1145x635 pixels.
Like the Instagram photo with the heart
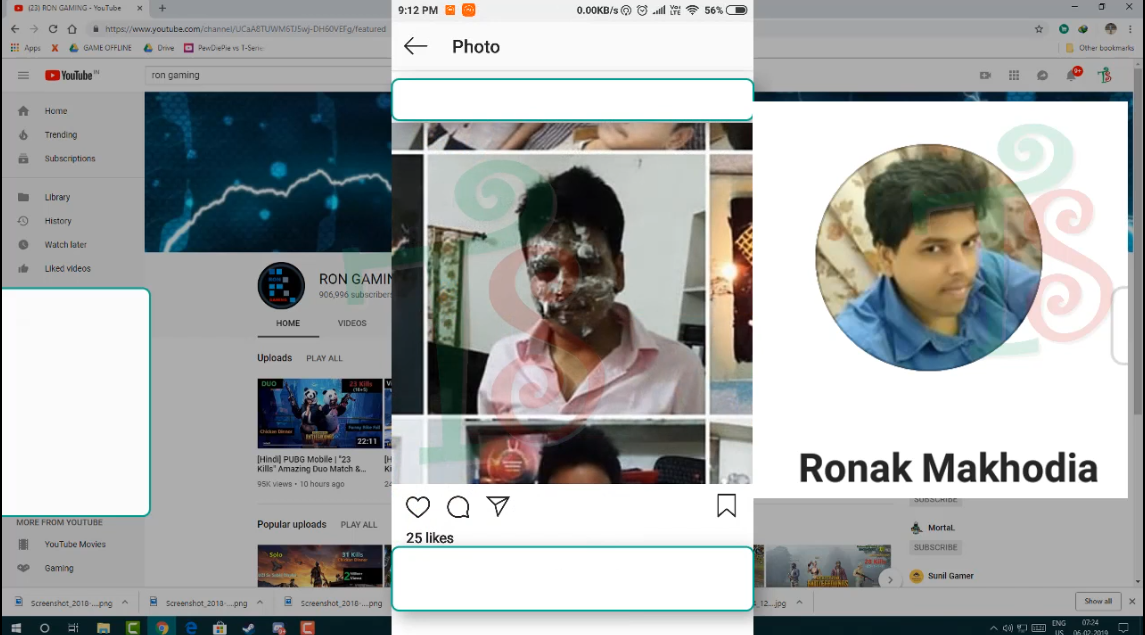(x=418, y=507)
